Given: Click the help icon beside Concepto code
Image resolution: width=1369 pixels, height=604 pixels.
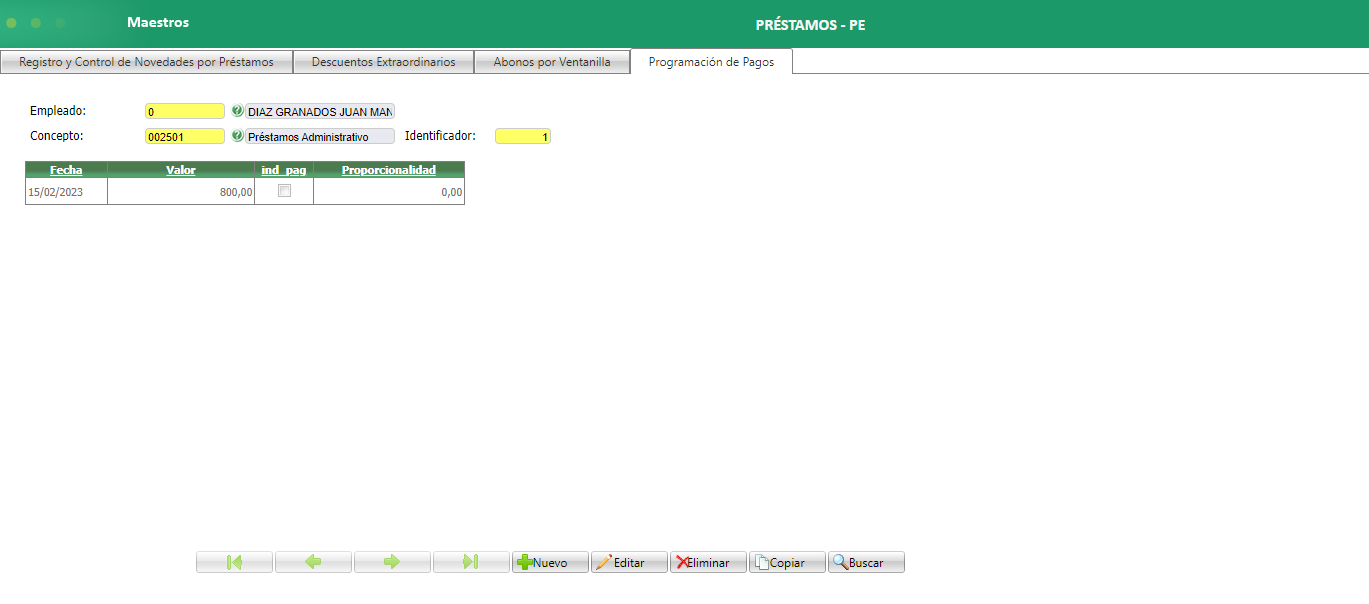Looking at the screenshot, I should (x=237, y=136).
